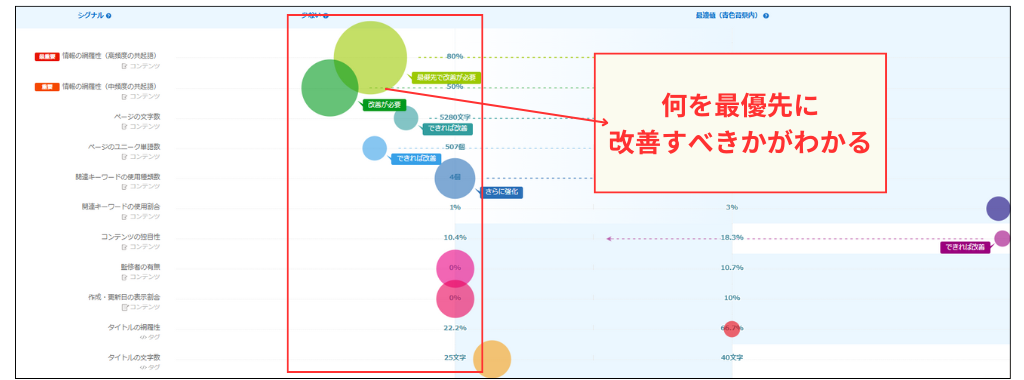Click the さらに強化 tag
Viewport: 1024px width, 380px height.
point(503,193)
